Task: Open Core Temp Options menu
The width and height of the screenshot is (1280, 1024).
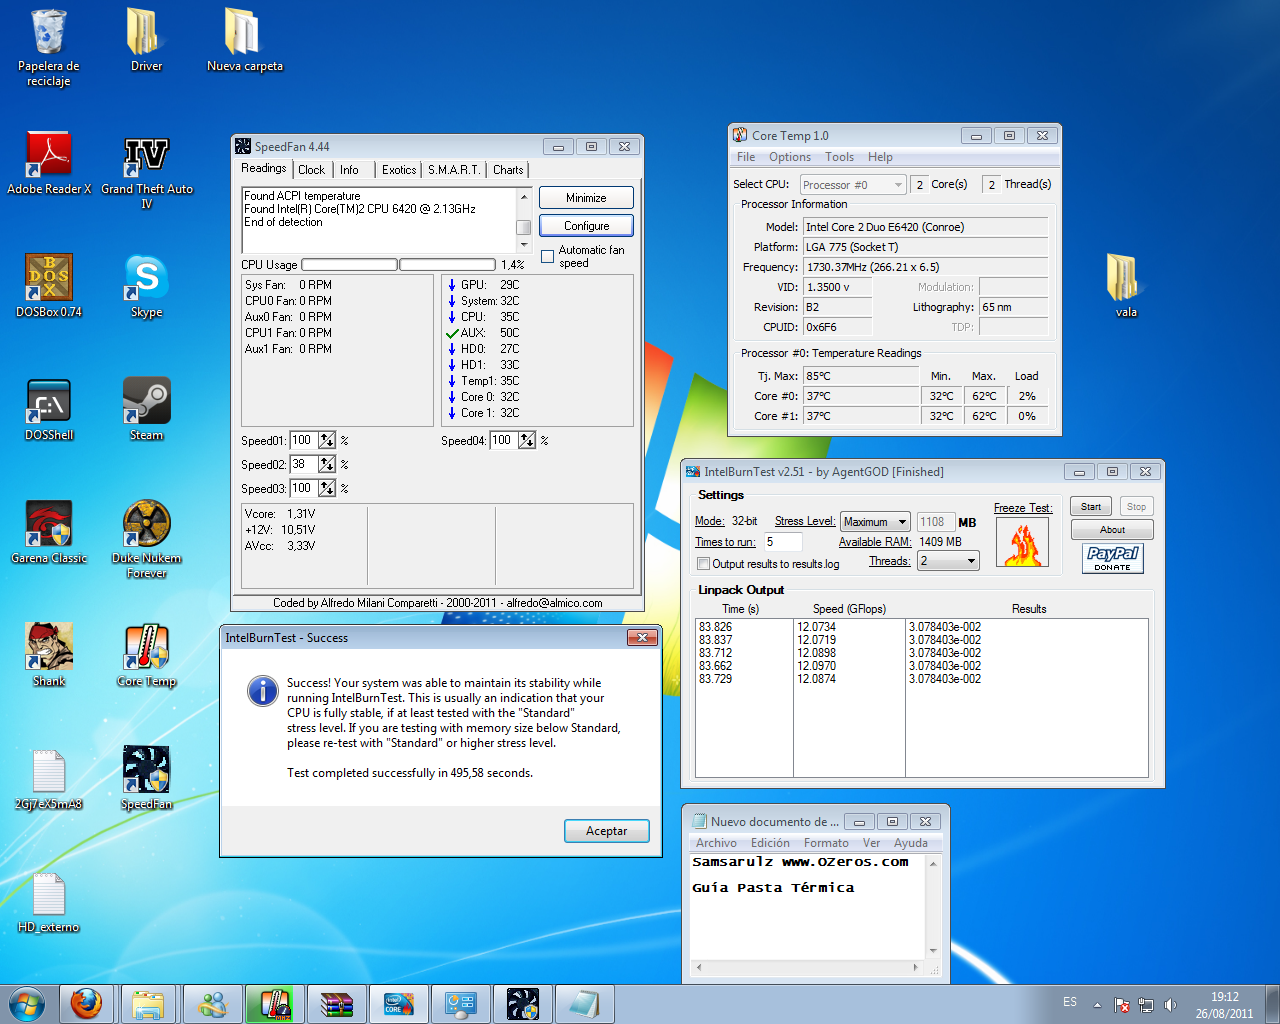Action: 790,157
